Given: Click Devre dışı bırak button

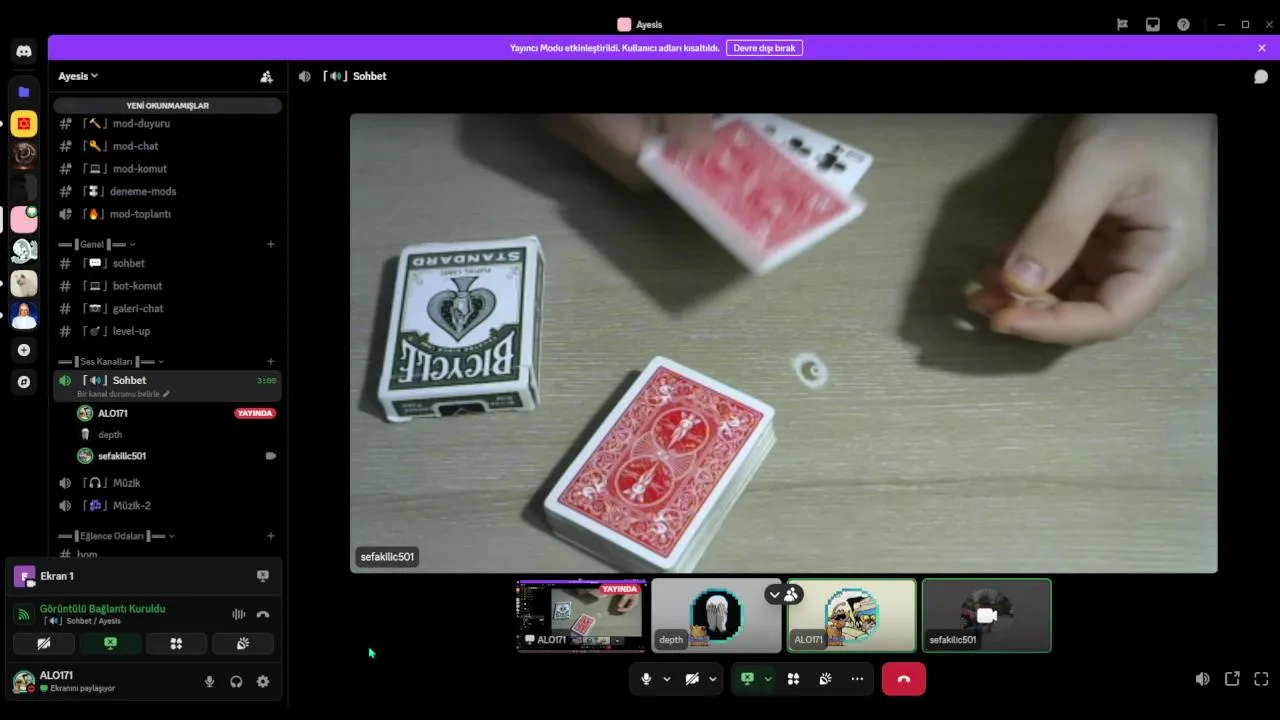Looking at the screenshot, I should pos(764,48).
